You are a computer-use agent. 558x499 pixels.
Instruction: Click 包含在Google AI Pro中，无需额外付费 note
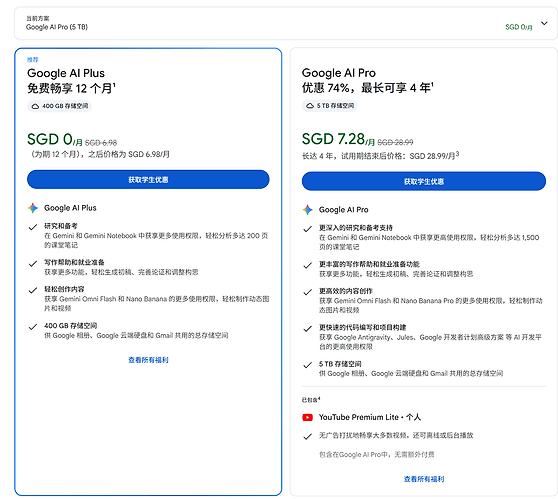377,455
